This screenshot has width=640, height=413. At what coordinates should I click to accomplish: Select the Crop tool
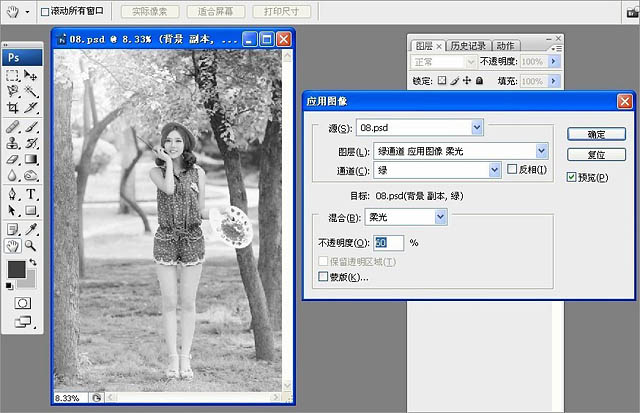tap(13, 108)
